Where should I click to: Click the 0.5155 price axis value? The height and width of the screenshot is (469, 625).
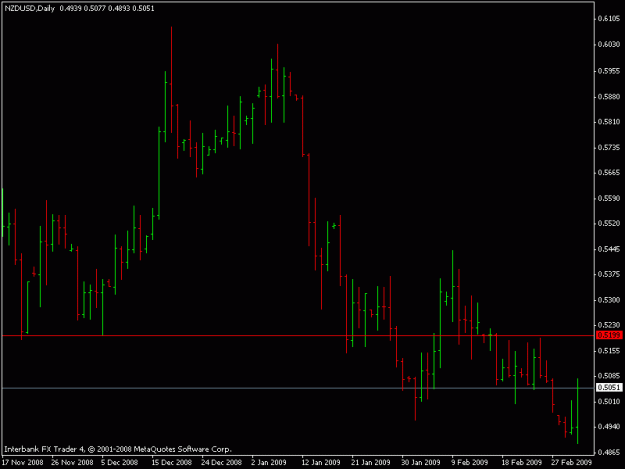[609, 351]
